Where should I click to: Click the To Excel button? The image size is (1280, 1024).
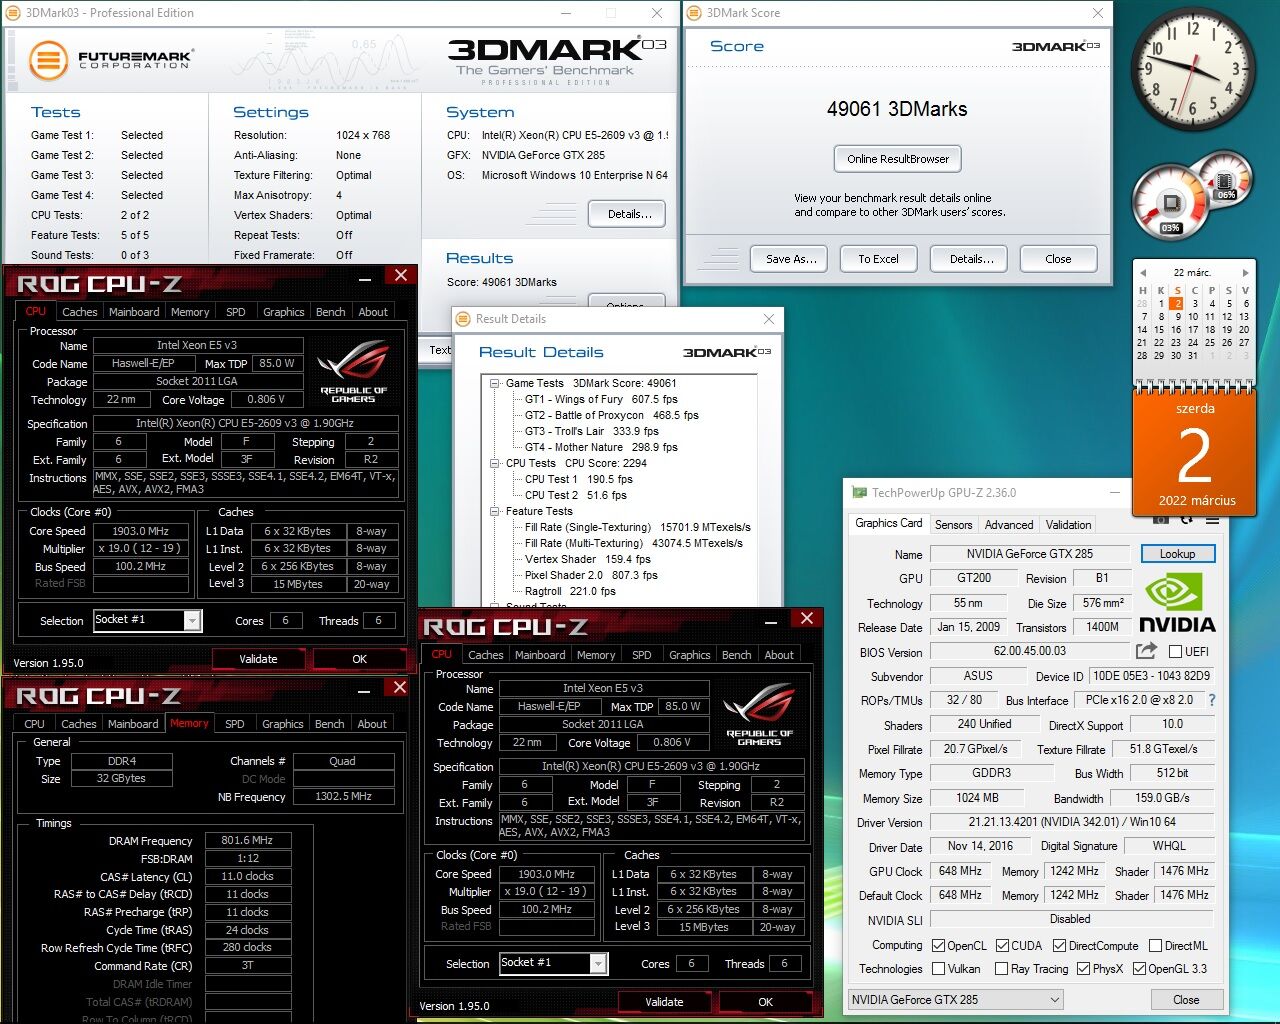[878, 259]
